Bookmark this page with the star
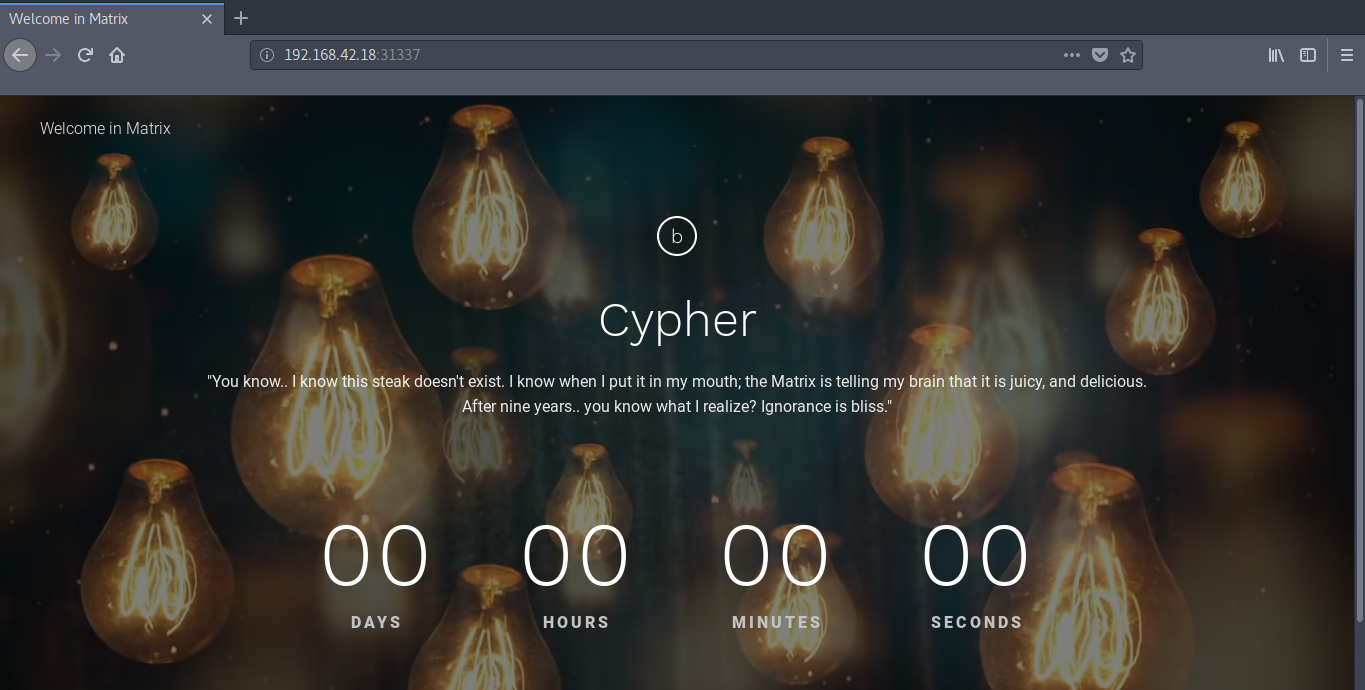Screen dimensions: 1365x690 (x=1128, y=55)
